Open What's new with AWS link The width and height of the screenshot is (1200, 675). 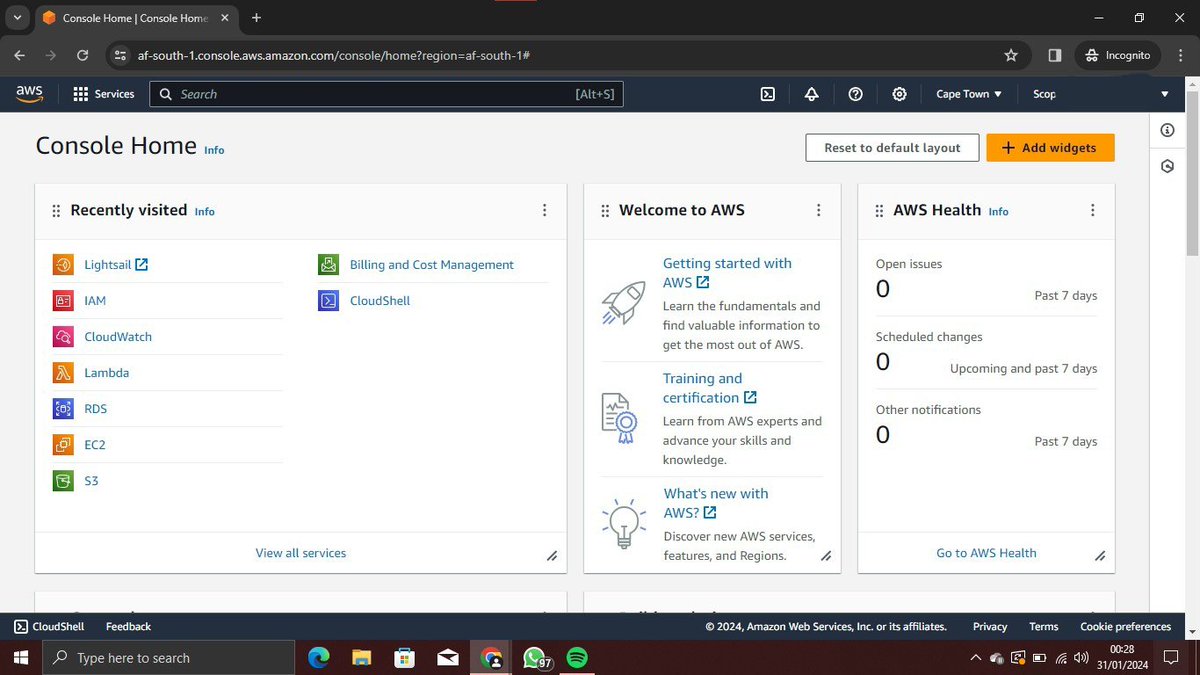[x=716, y=503]
